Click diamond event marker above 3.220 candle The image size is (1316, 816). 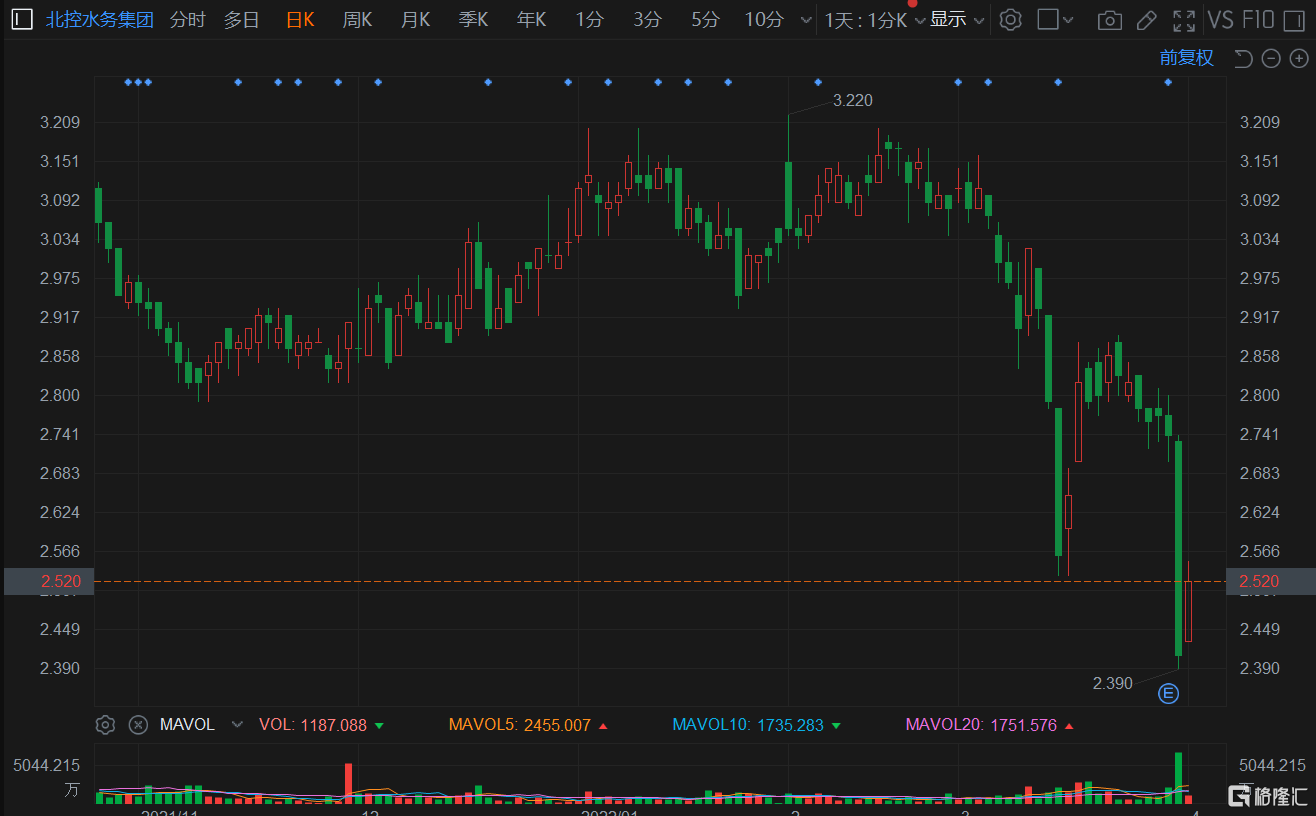tap(818, 82)
